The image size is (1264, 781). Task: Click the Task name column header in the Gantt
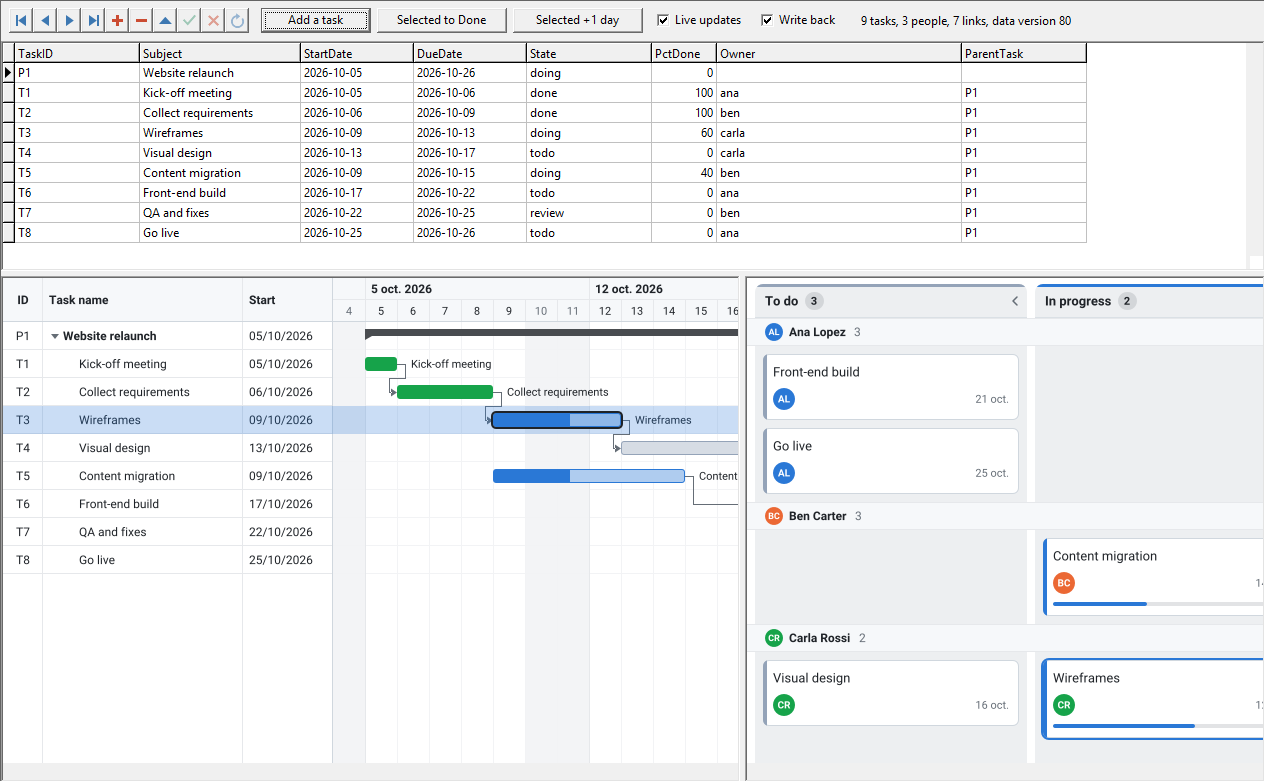pos(142,300)
